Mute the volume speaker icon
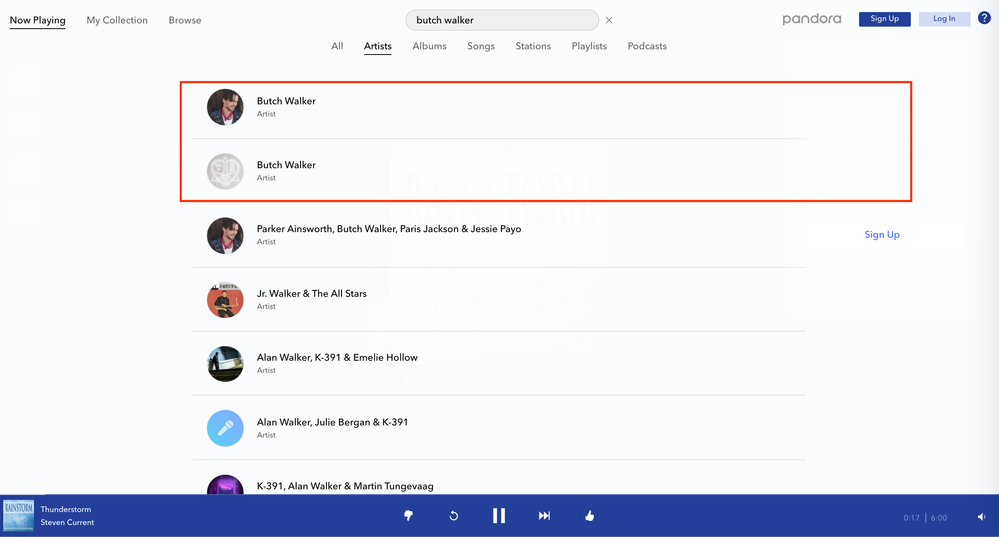Image resolution: width=999 pixels, height=537 pixels. [981, 517]
